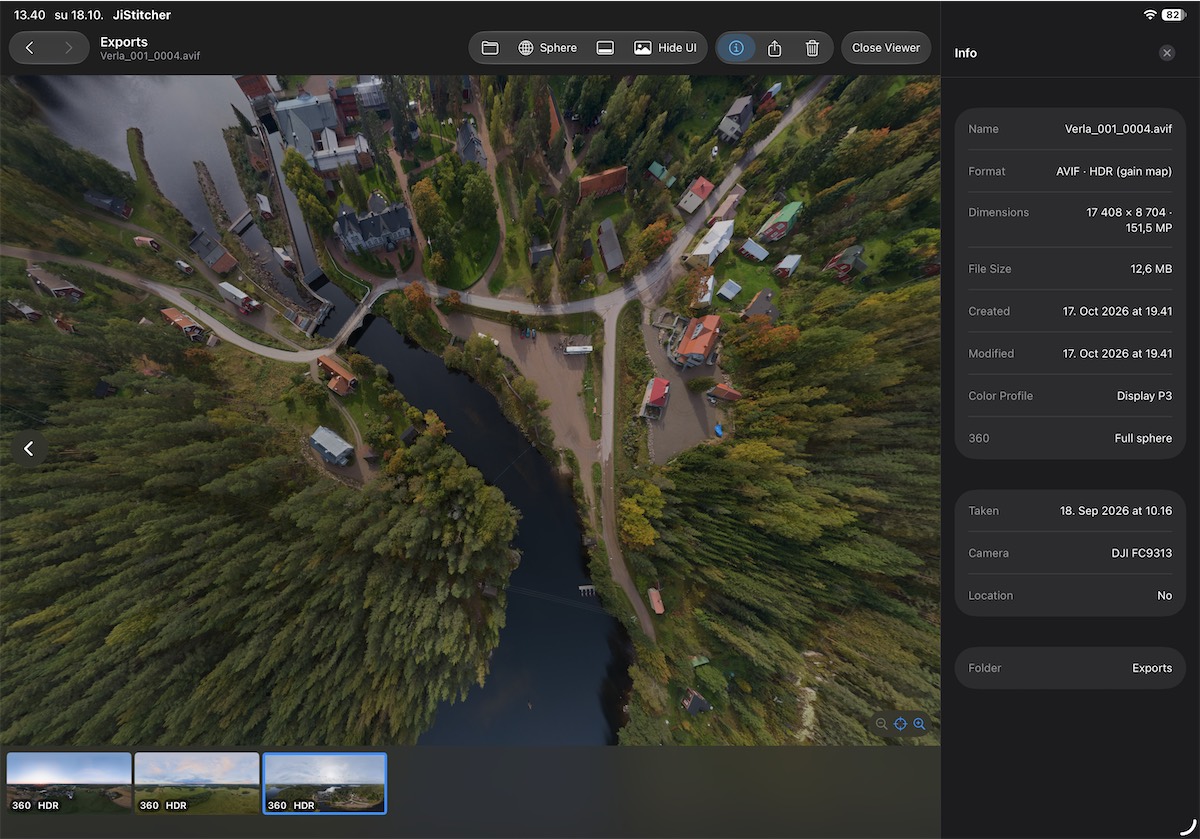Delete image with the trash icon
1200x839 pixels.
[812, 48]
